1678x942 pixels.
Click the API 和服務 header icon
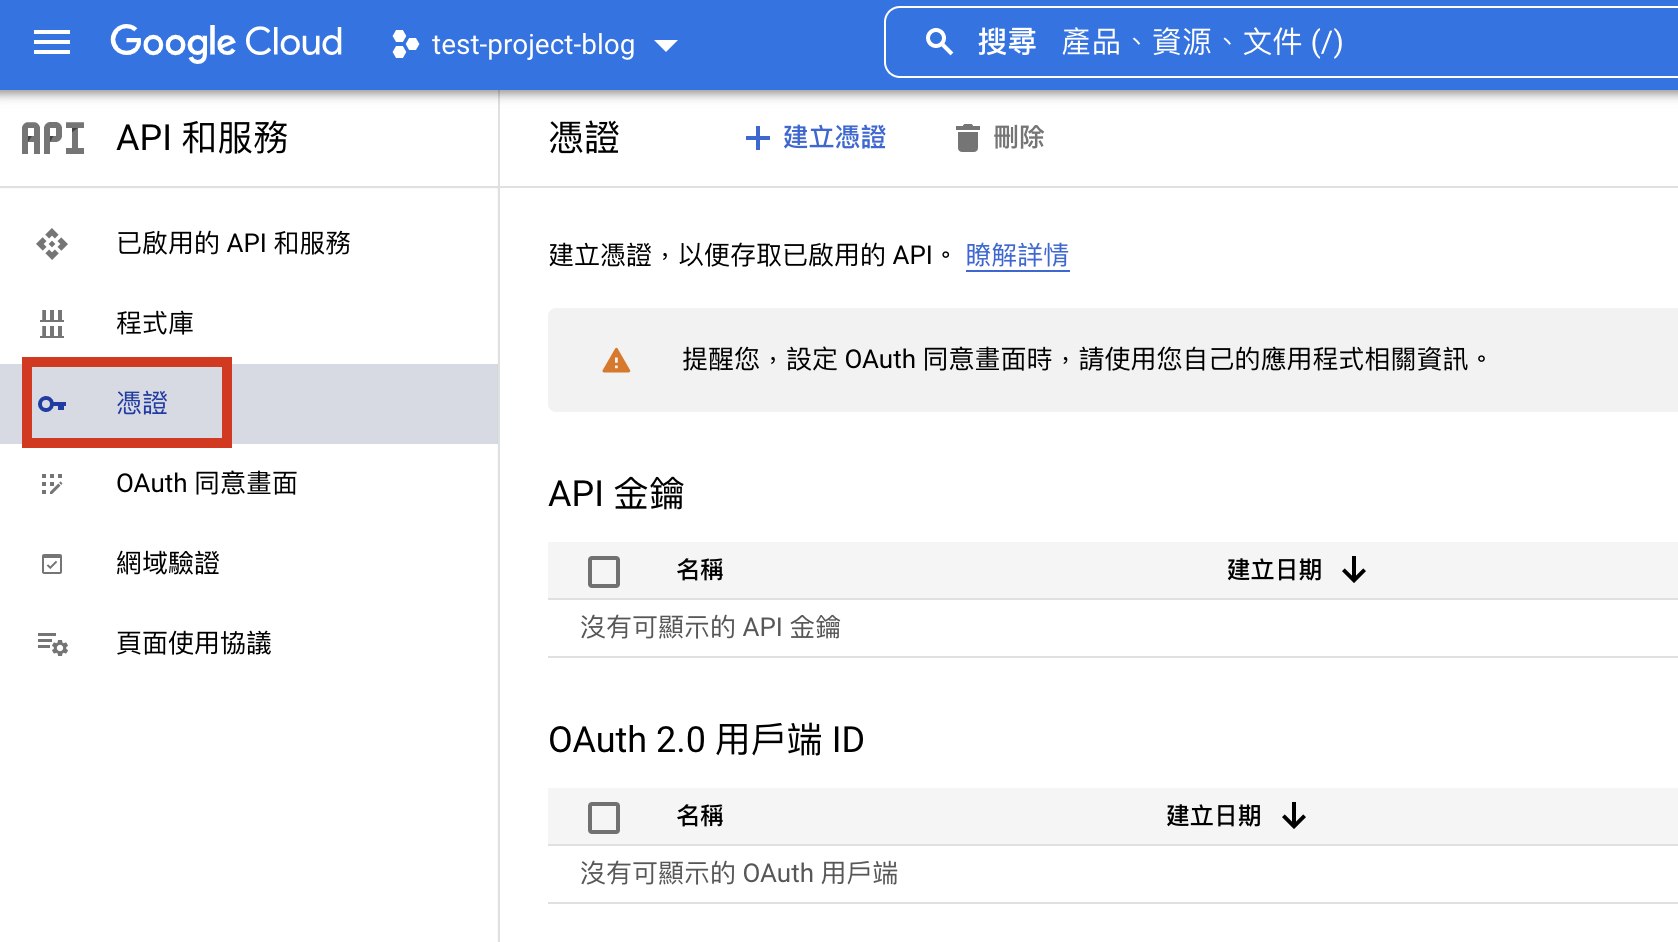(53, 138)
